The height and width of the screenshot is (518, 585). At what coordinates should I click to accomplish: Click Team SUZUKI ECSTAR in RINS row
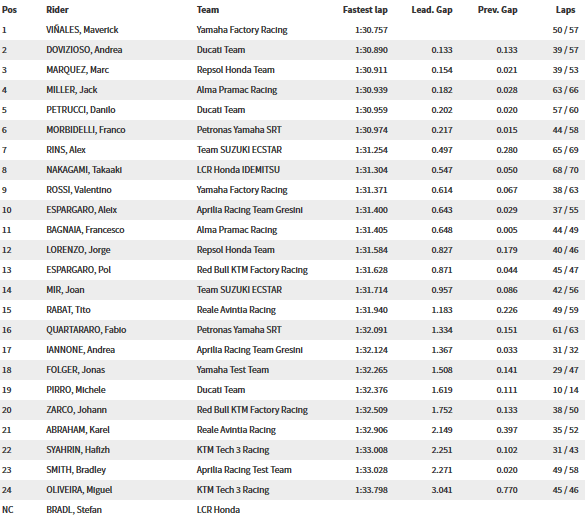pyautogui.click(x=239, y=150)
